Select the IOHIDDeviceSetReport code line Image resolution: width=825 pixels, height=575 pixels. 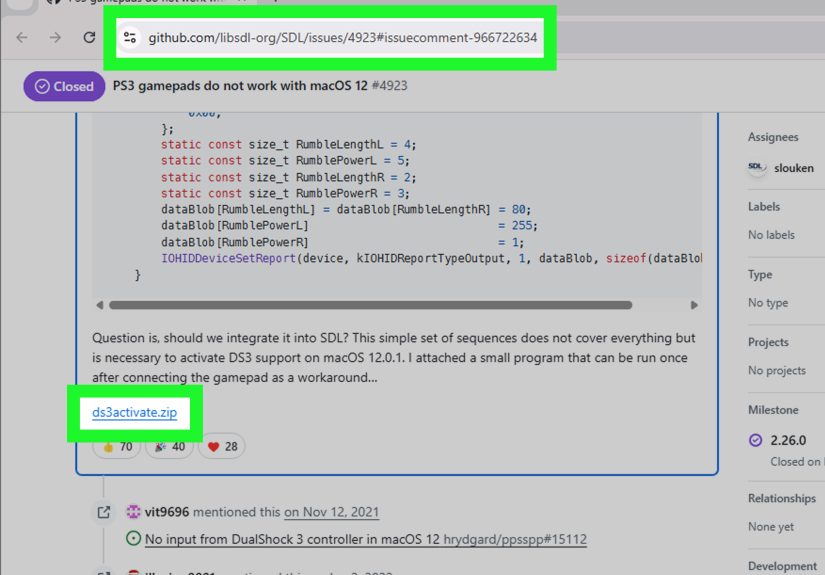(431, 258)
